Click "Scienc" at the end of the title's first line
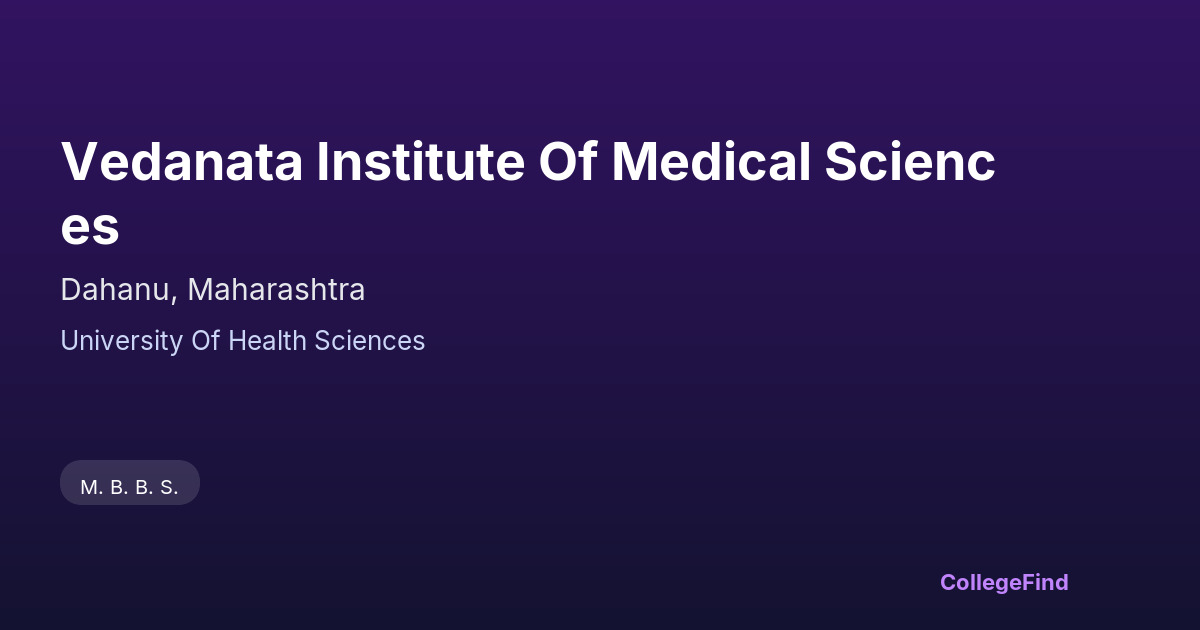Image resolution: width=1200 pixels, height=630 pixels. point(909,162)
